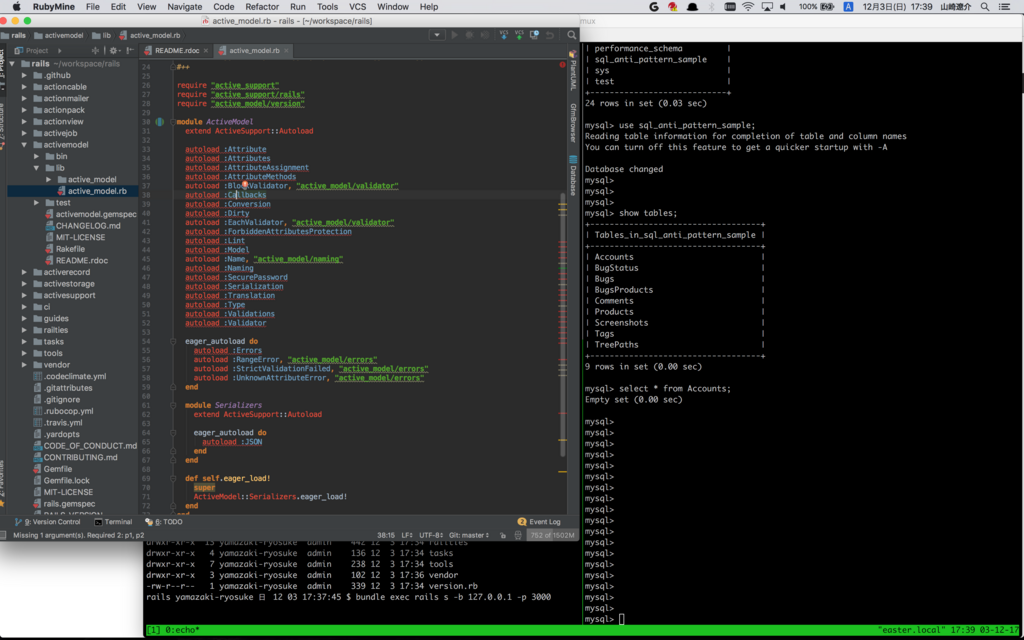Click the hide Project panel icon
Screen dimensions: 1024x640
coord(131,50)
